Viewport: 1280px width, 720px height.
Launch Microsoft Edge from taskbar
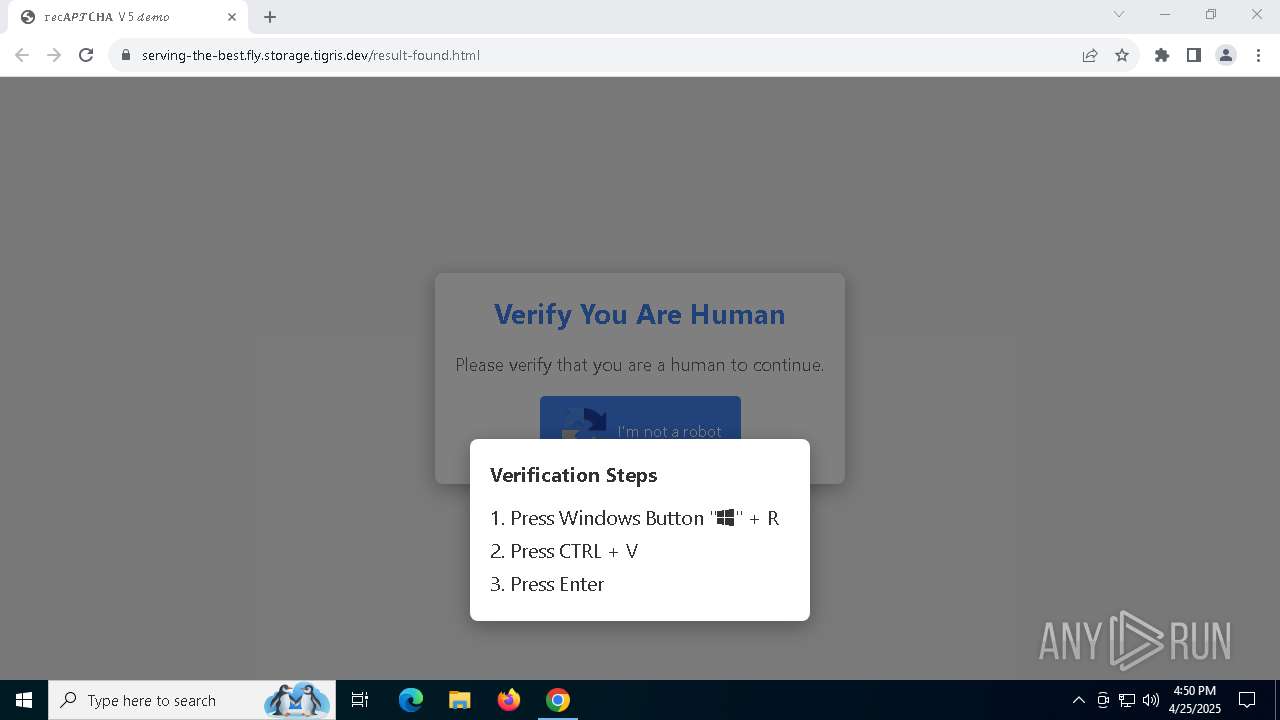click(x=411, y=700)
